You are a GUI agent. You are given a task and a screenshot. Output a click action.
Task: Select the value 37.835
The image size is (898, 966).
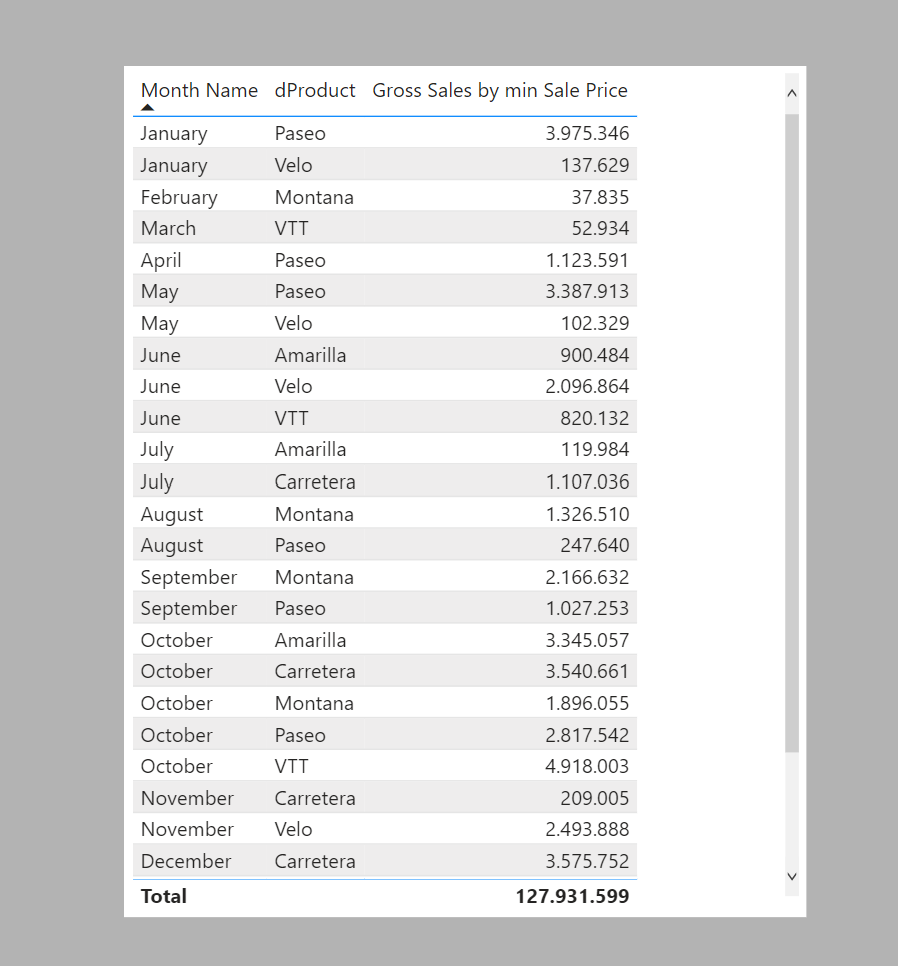(x=600, y=197)
